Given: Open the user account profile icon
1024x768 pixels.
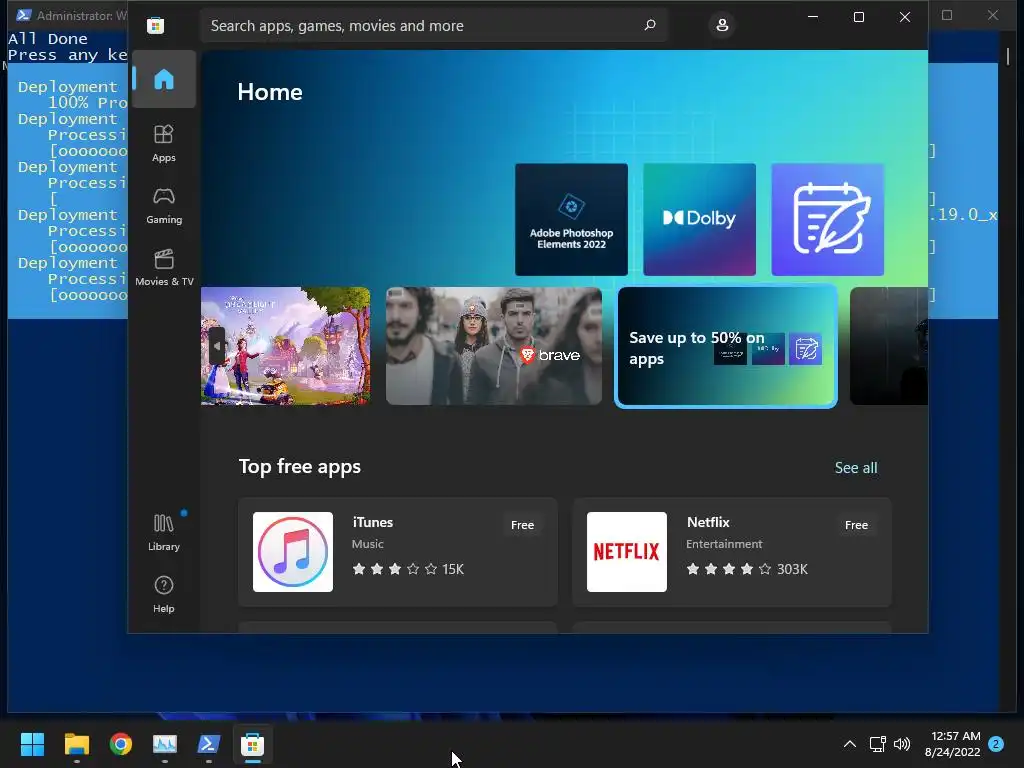Looking at the screenshot, I should pos(722,25).
